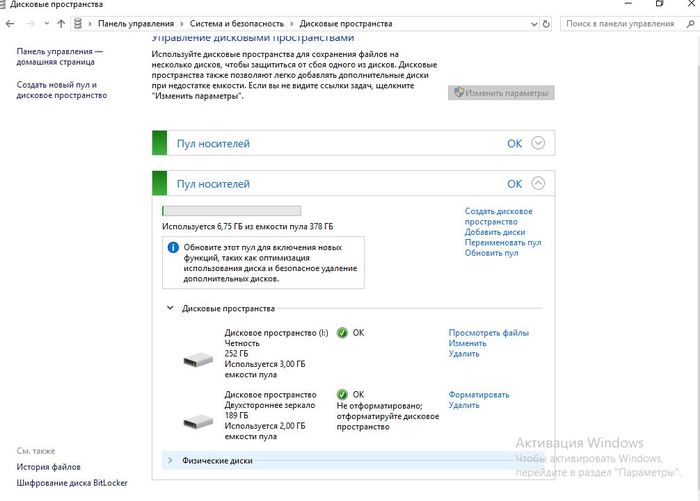Click 'Удалить' link for space (I:)
The image size is (700, 501).
point(464,354)
